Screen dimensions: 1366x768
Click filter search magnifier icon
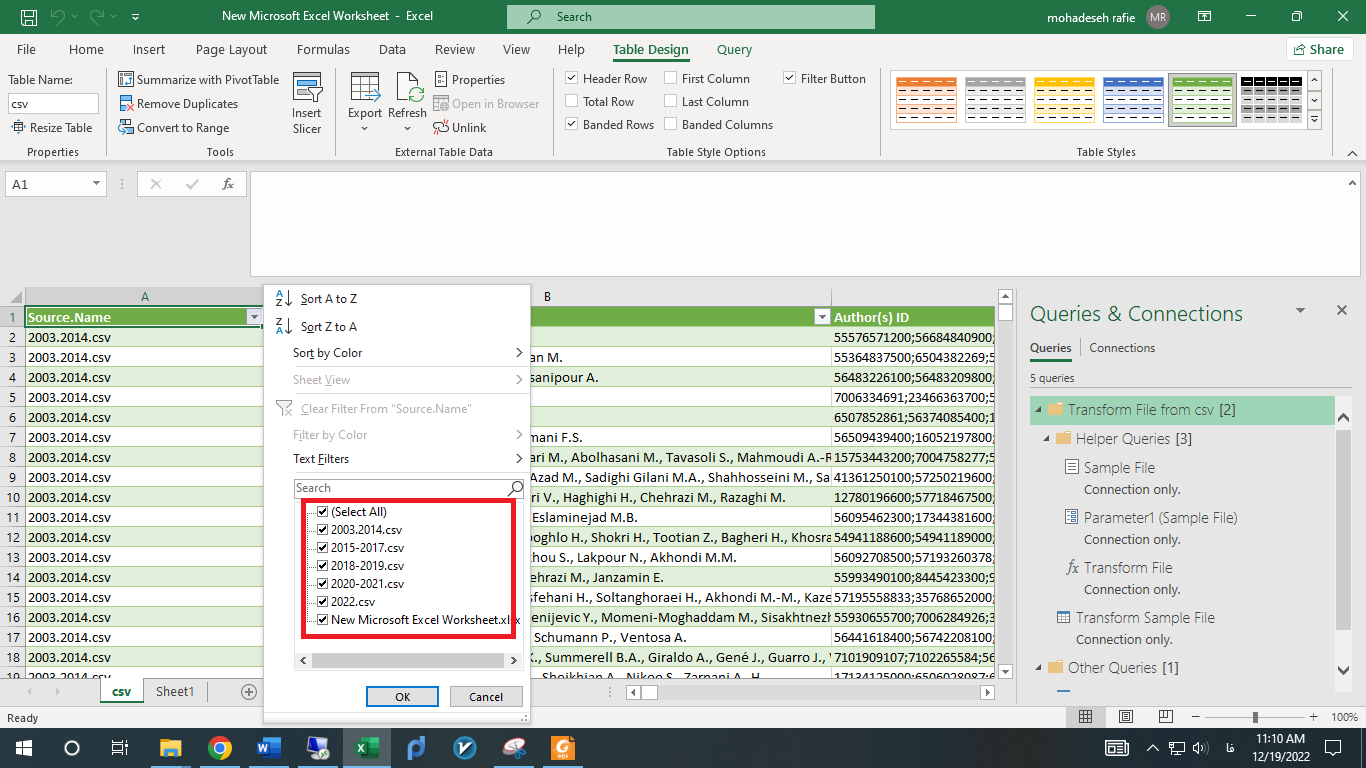coord(515,488)
